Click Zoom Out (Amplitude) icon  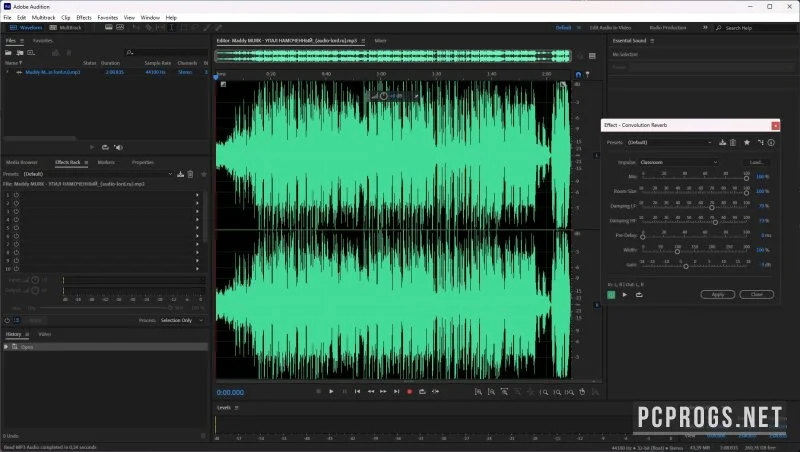click(491, 392)
